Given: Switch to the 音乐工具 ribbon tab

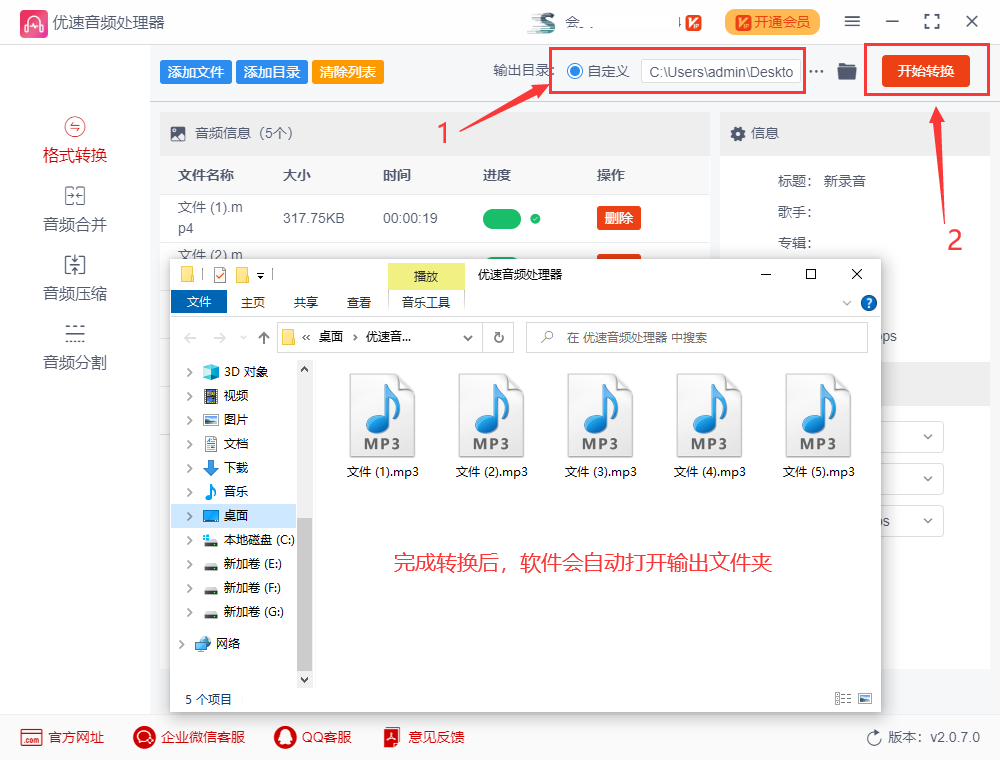Looking at the screenshot, I should (426, 302).
